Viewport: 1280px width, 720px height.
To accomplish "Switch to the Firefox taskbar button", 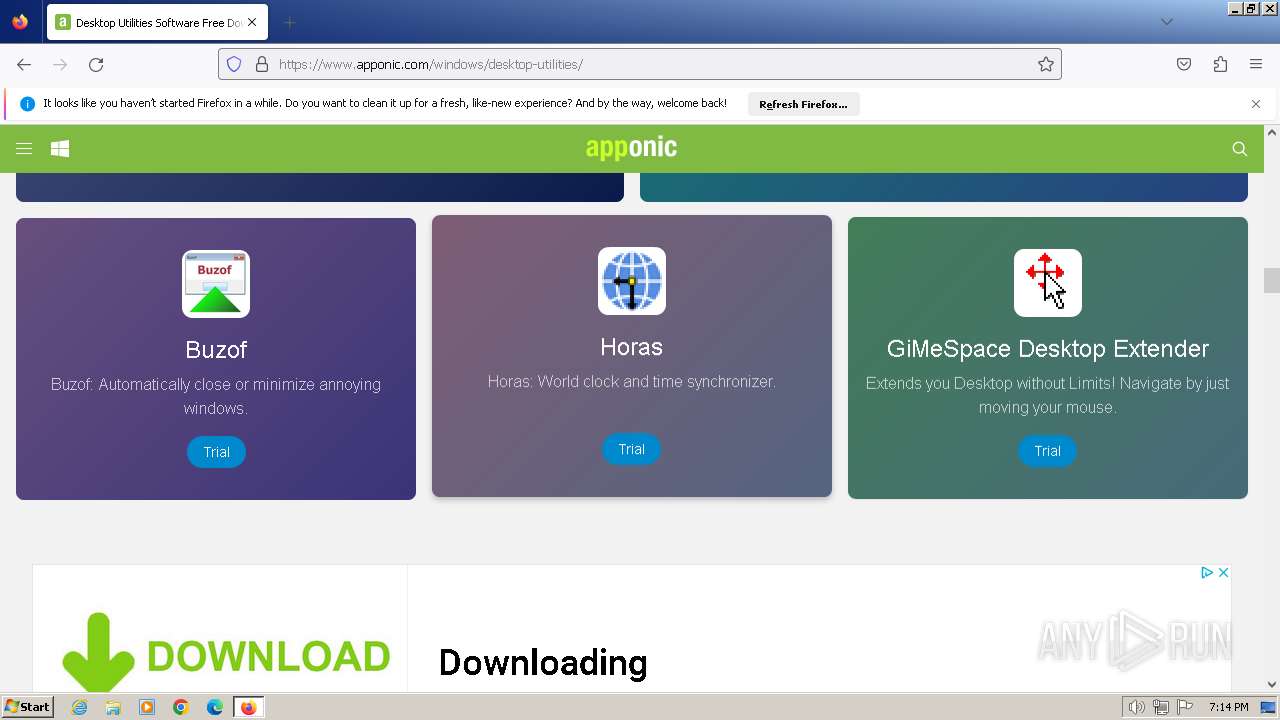I will [x=248, y=707].
